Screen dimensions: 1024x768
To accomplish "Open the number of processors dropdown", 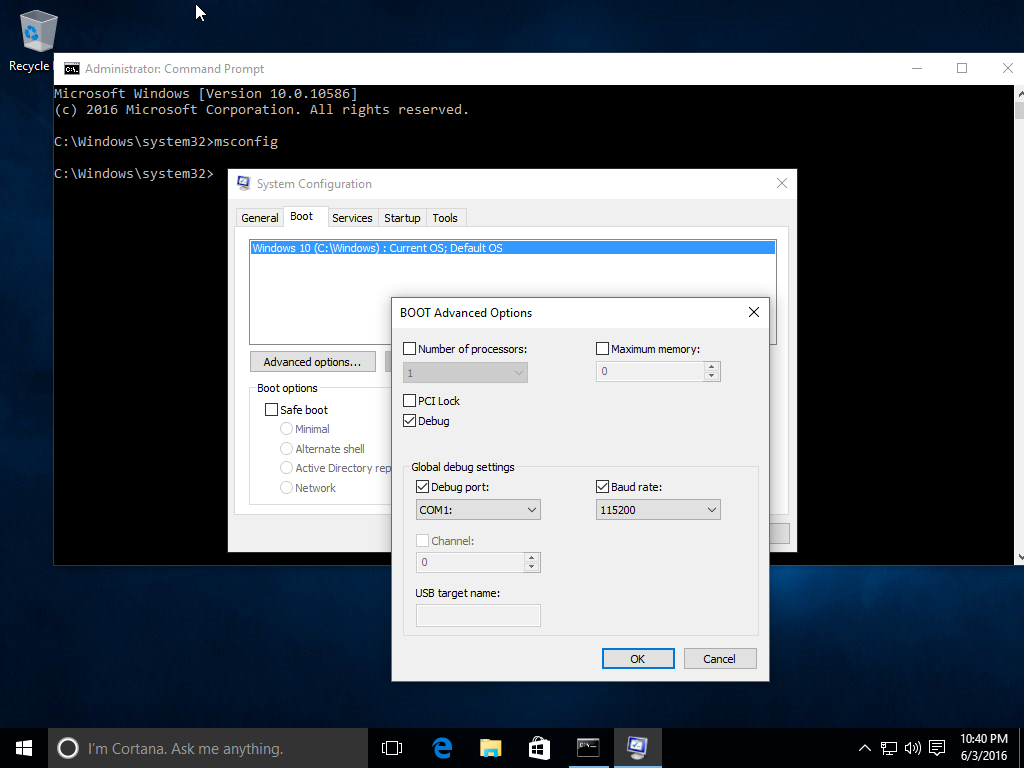I will [465, 373].
